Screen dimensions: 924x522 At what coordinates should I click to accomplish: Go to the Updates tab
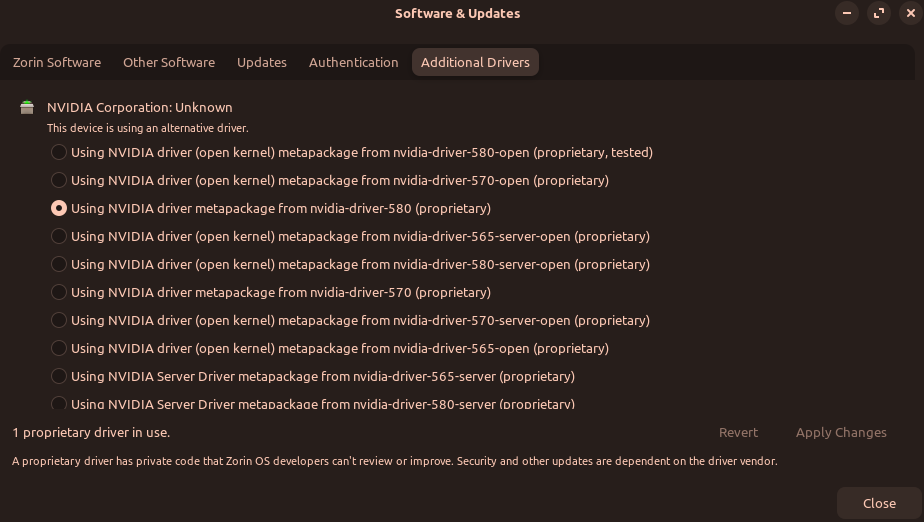point(262,62)
